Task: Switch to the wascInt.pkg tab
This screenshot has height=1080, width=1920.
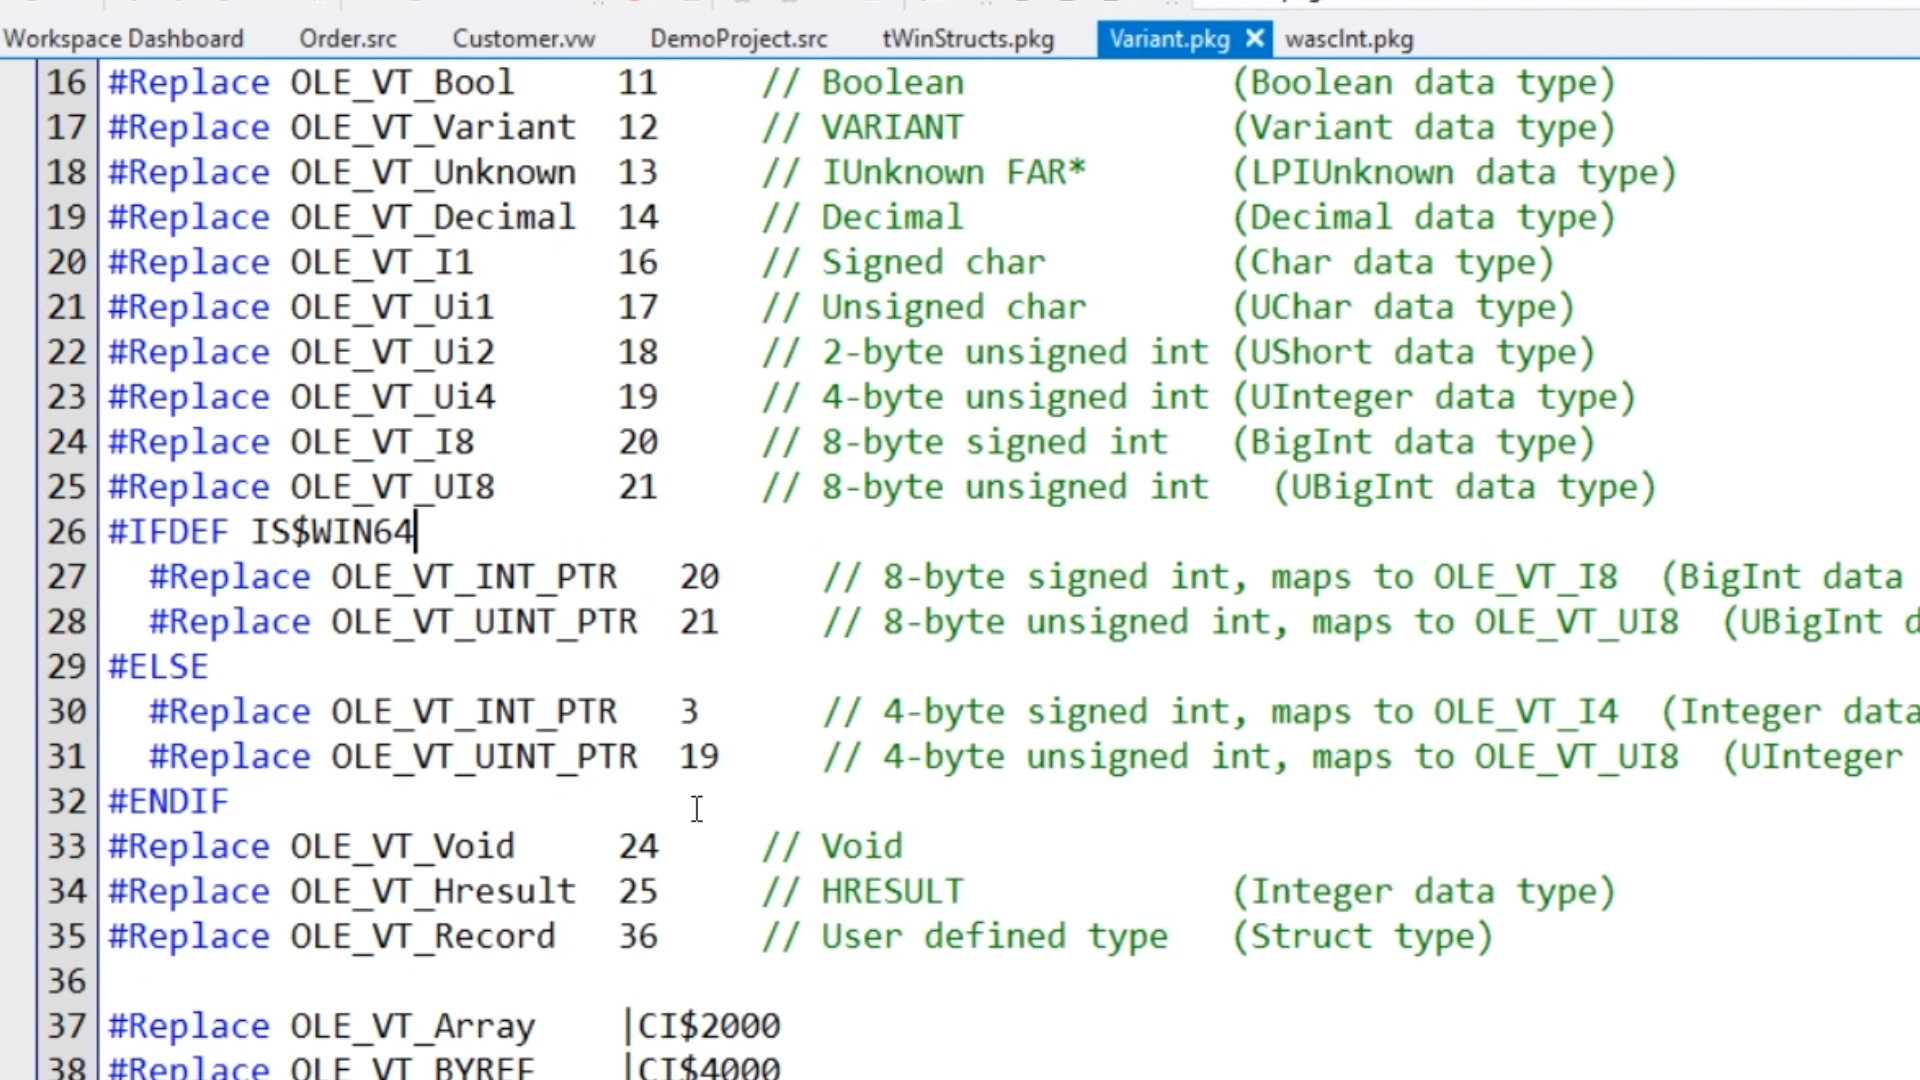Action: pos(1348,39)
